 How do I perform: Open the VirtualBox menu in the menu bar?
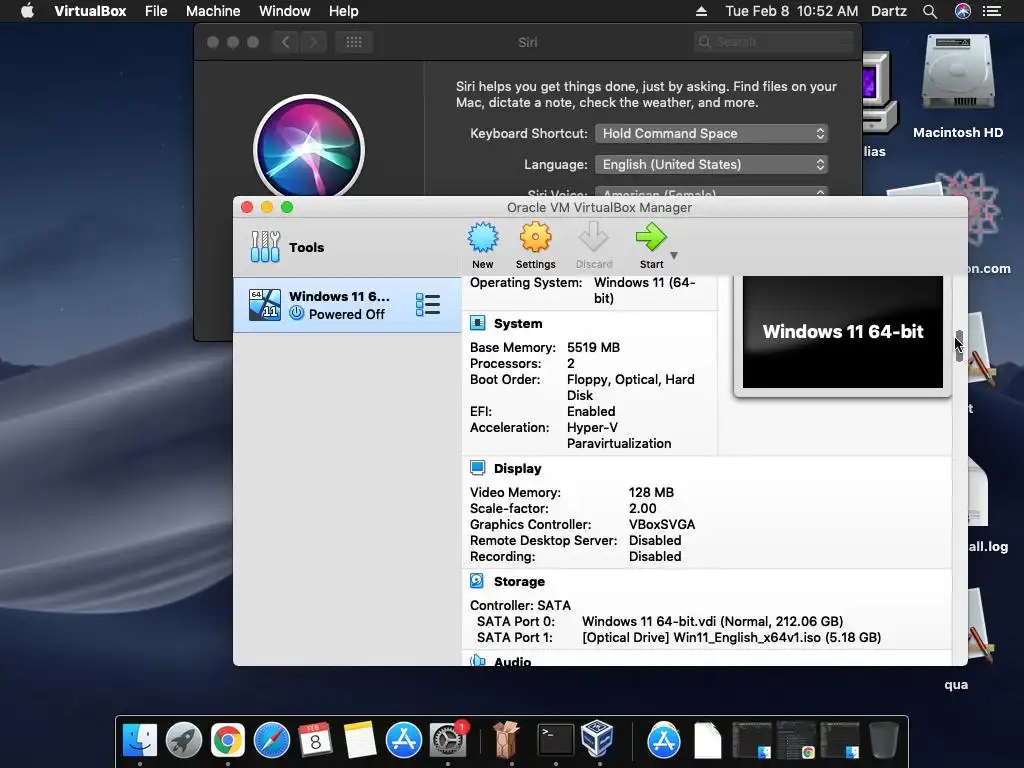90,11
